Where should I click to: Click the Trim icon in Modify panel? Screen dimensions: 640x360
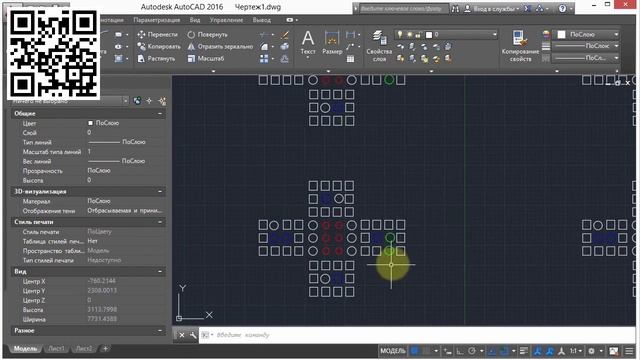tap(264, 35)
